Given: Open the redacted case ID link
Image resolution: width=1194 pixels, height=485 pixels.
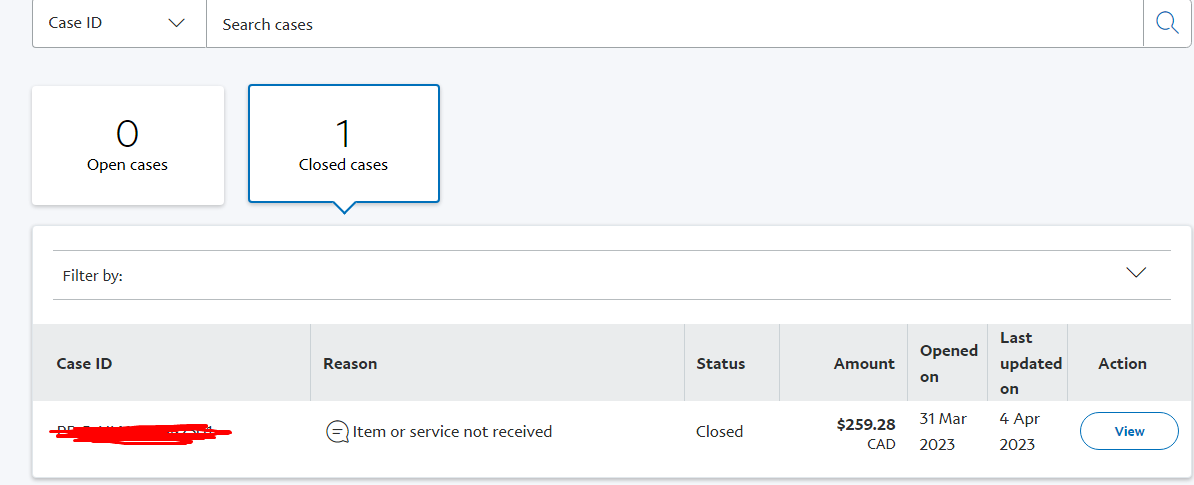Looking at the screenshot, I should pos(141,432).
